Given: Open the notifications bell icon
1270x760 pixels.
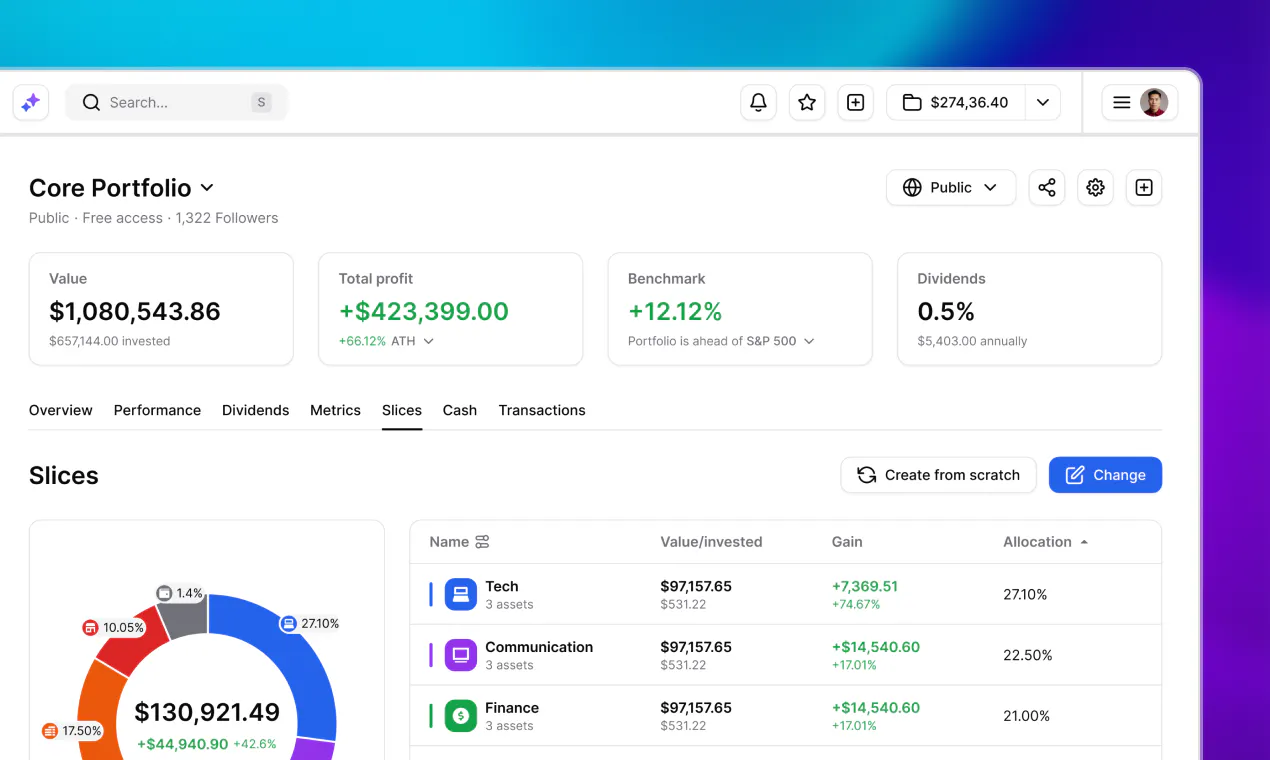Looking at the screenshot, I should click(758, 102).
